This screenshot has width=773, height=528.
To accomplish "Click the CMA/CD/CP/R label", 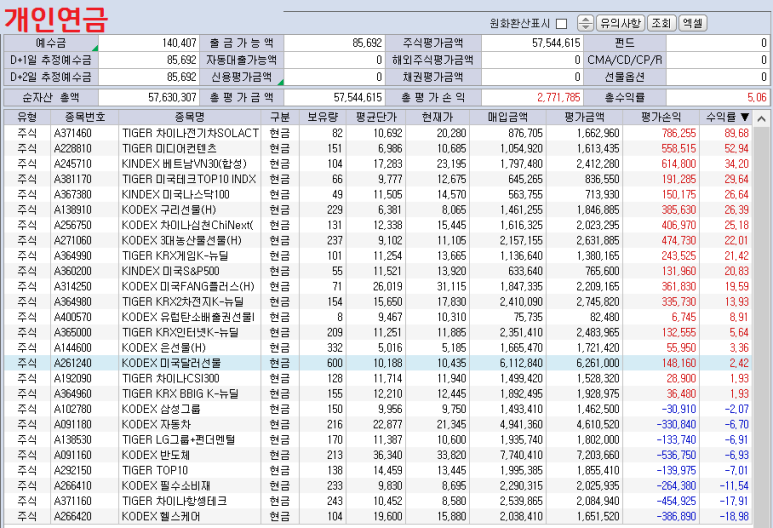I will [625, 60].
